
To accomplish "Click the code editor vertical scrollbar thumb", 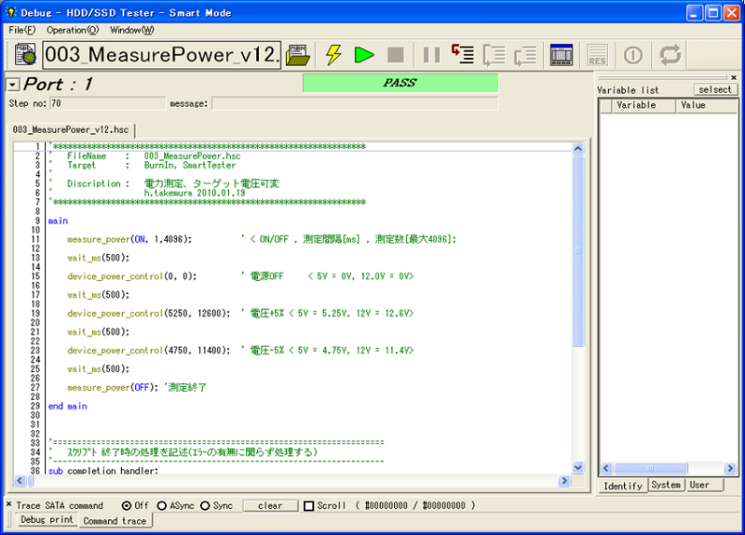I will pyautogui.click(x=578, y=252).
